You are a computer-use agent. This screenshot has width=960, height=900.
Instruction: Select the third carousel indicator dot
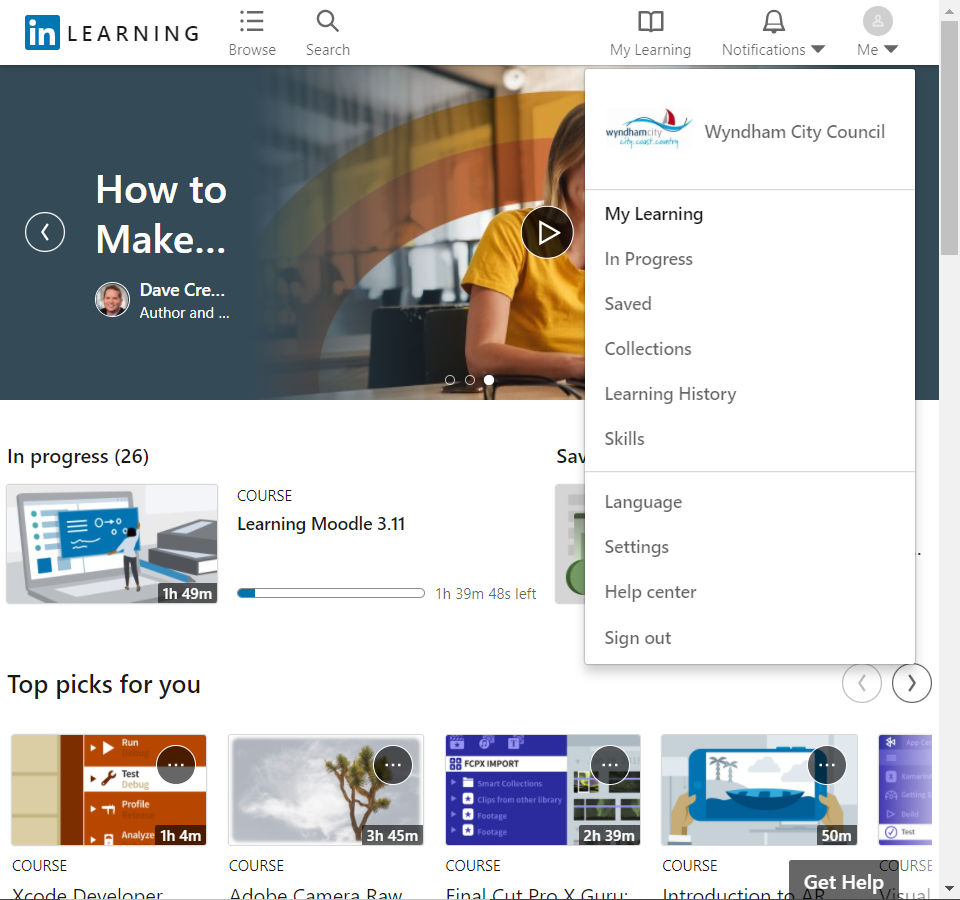coord(489,380)
